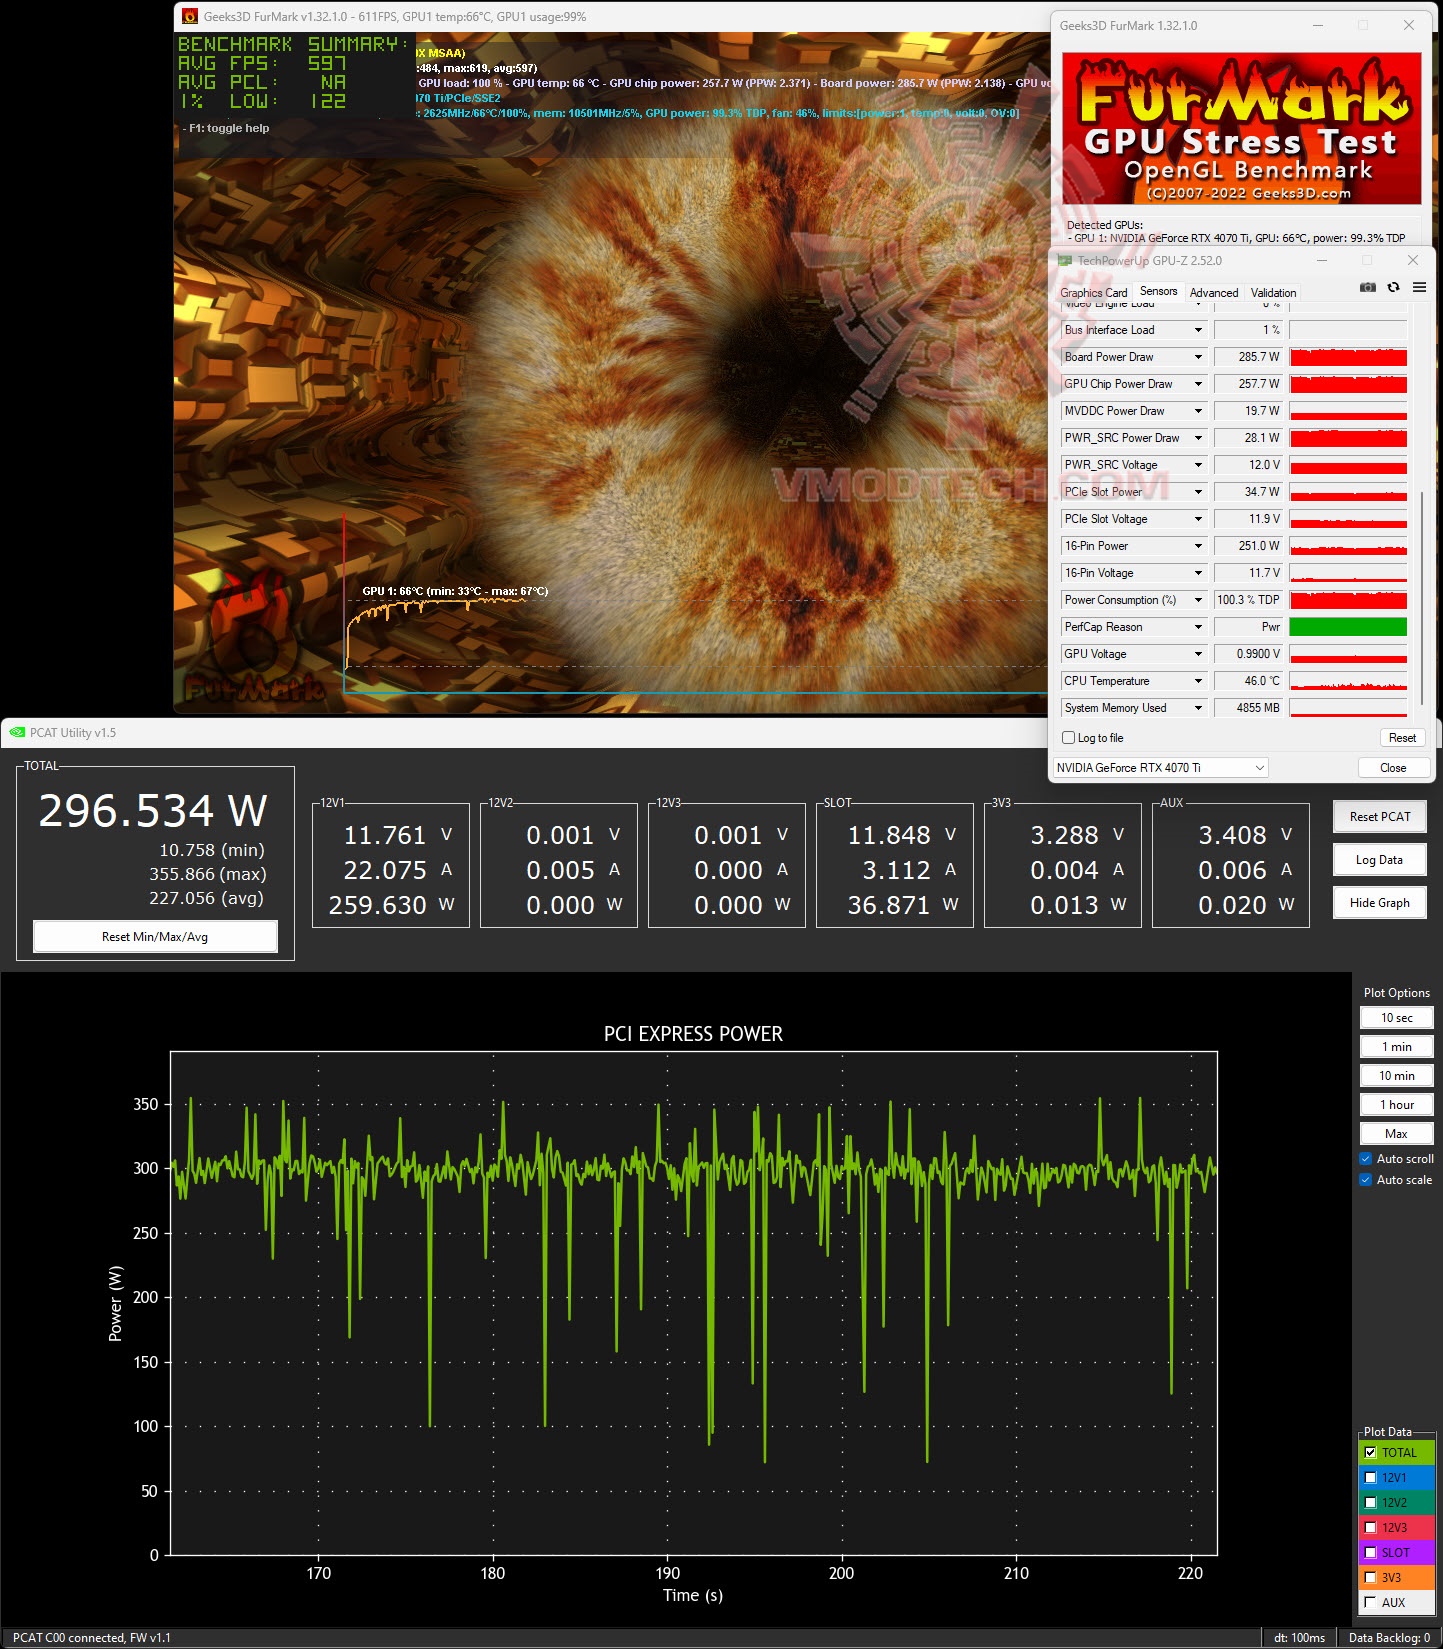1443x1649 pixels.
Task: Open the Bus Interface Load sensor dropdown
Action: coord(1198,330)
